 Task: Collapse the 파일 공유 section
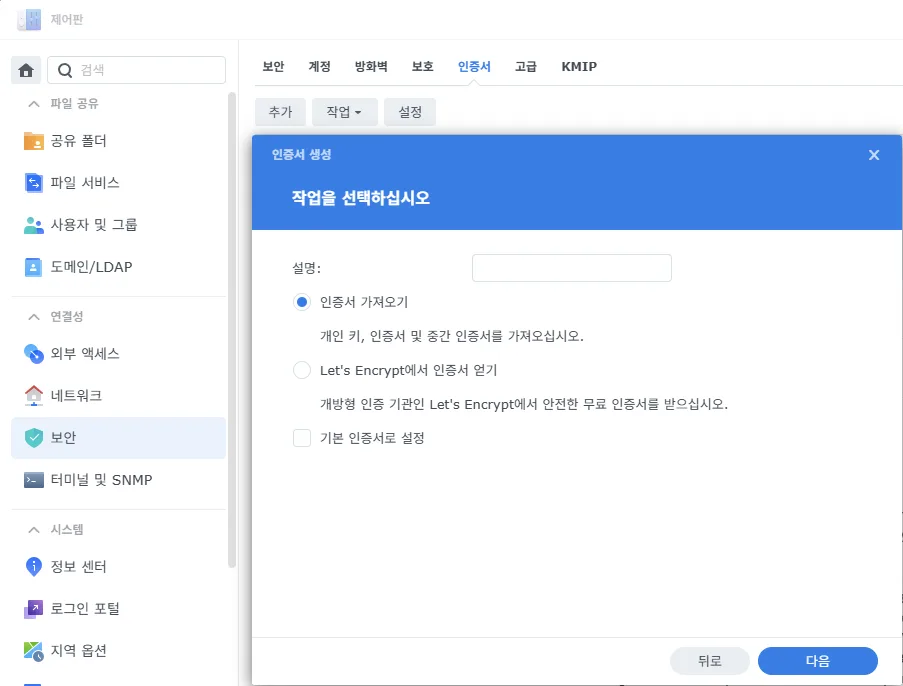pos(33,104)
